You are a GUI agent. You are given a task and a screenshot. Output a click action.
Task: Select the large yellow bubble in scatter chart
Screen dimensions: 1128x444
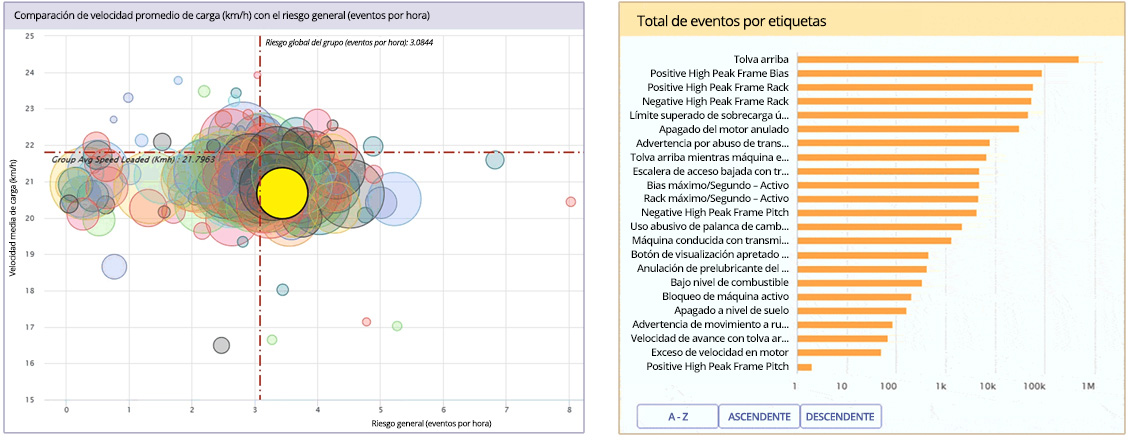click(x=283, y=192)
